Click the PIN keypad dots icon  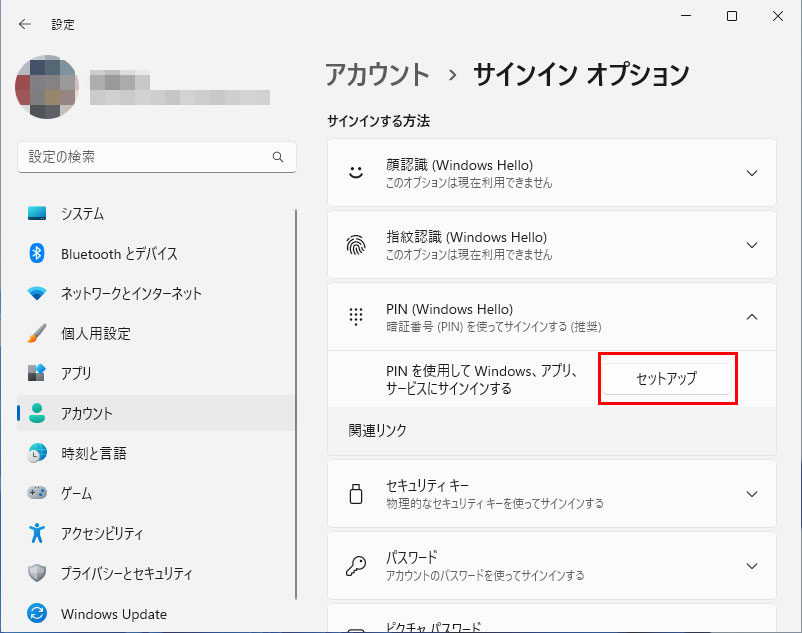[x=356, y=317]
